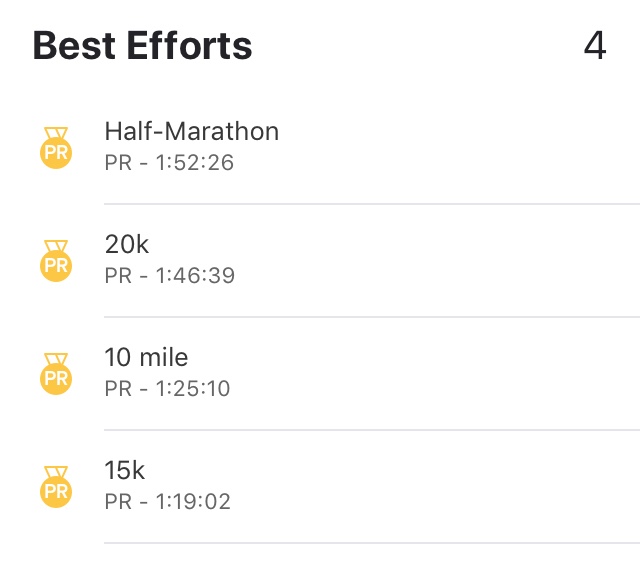640x561 pixels.
Task: Click the PR text before 1:25:10
Action: pyautogui.click(x=118, y=388)
